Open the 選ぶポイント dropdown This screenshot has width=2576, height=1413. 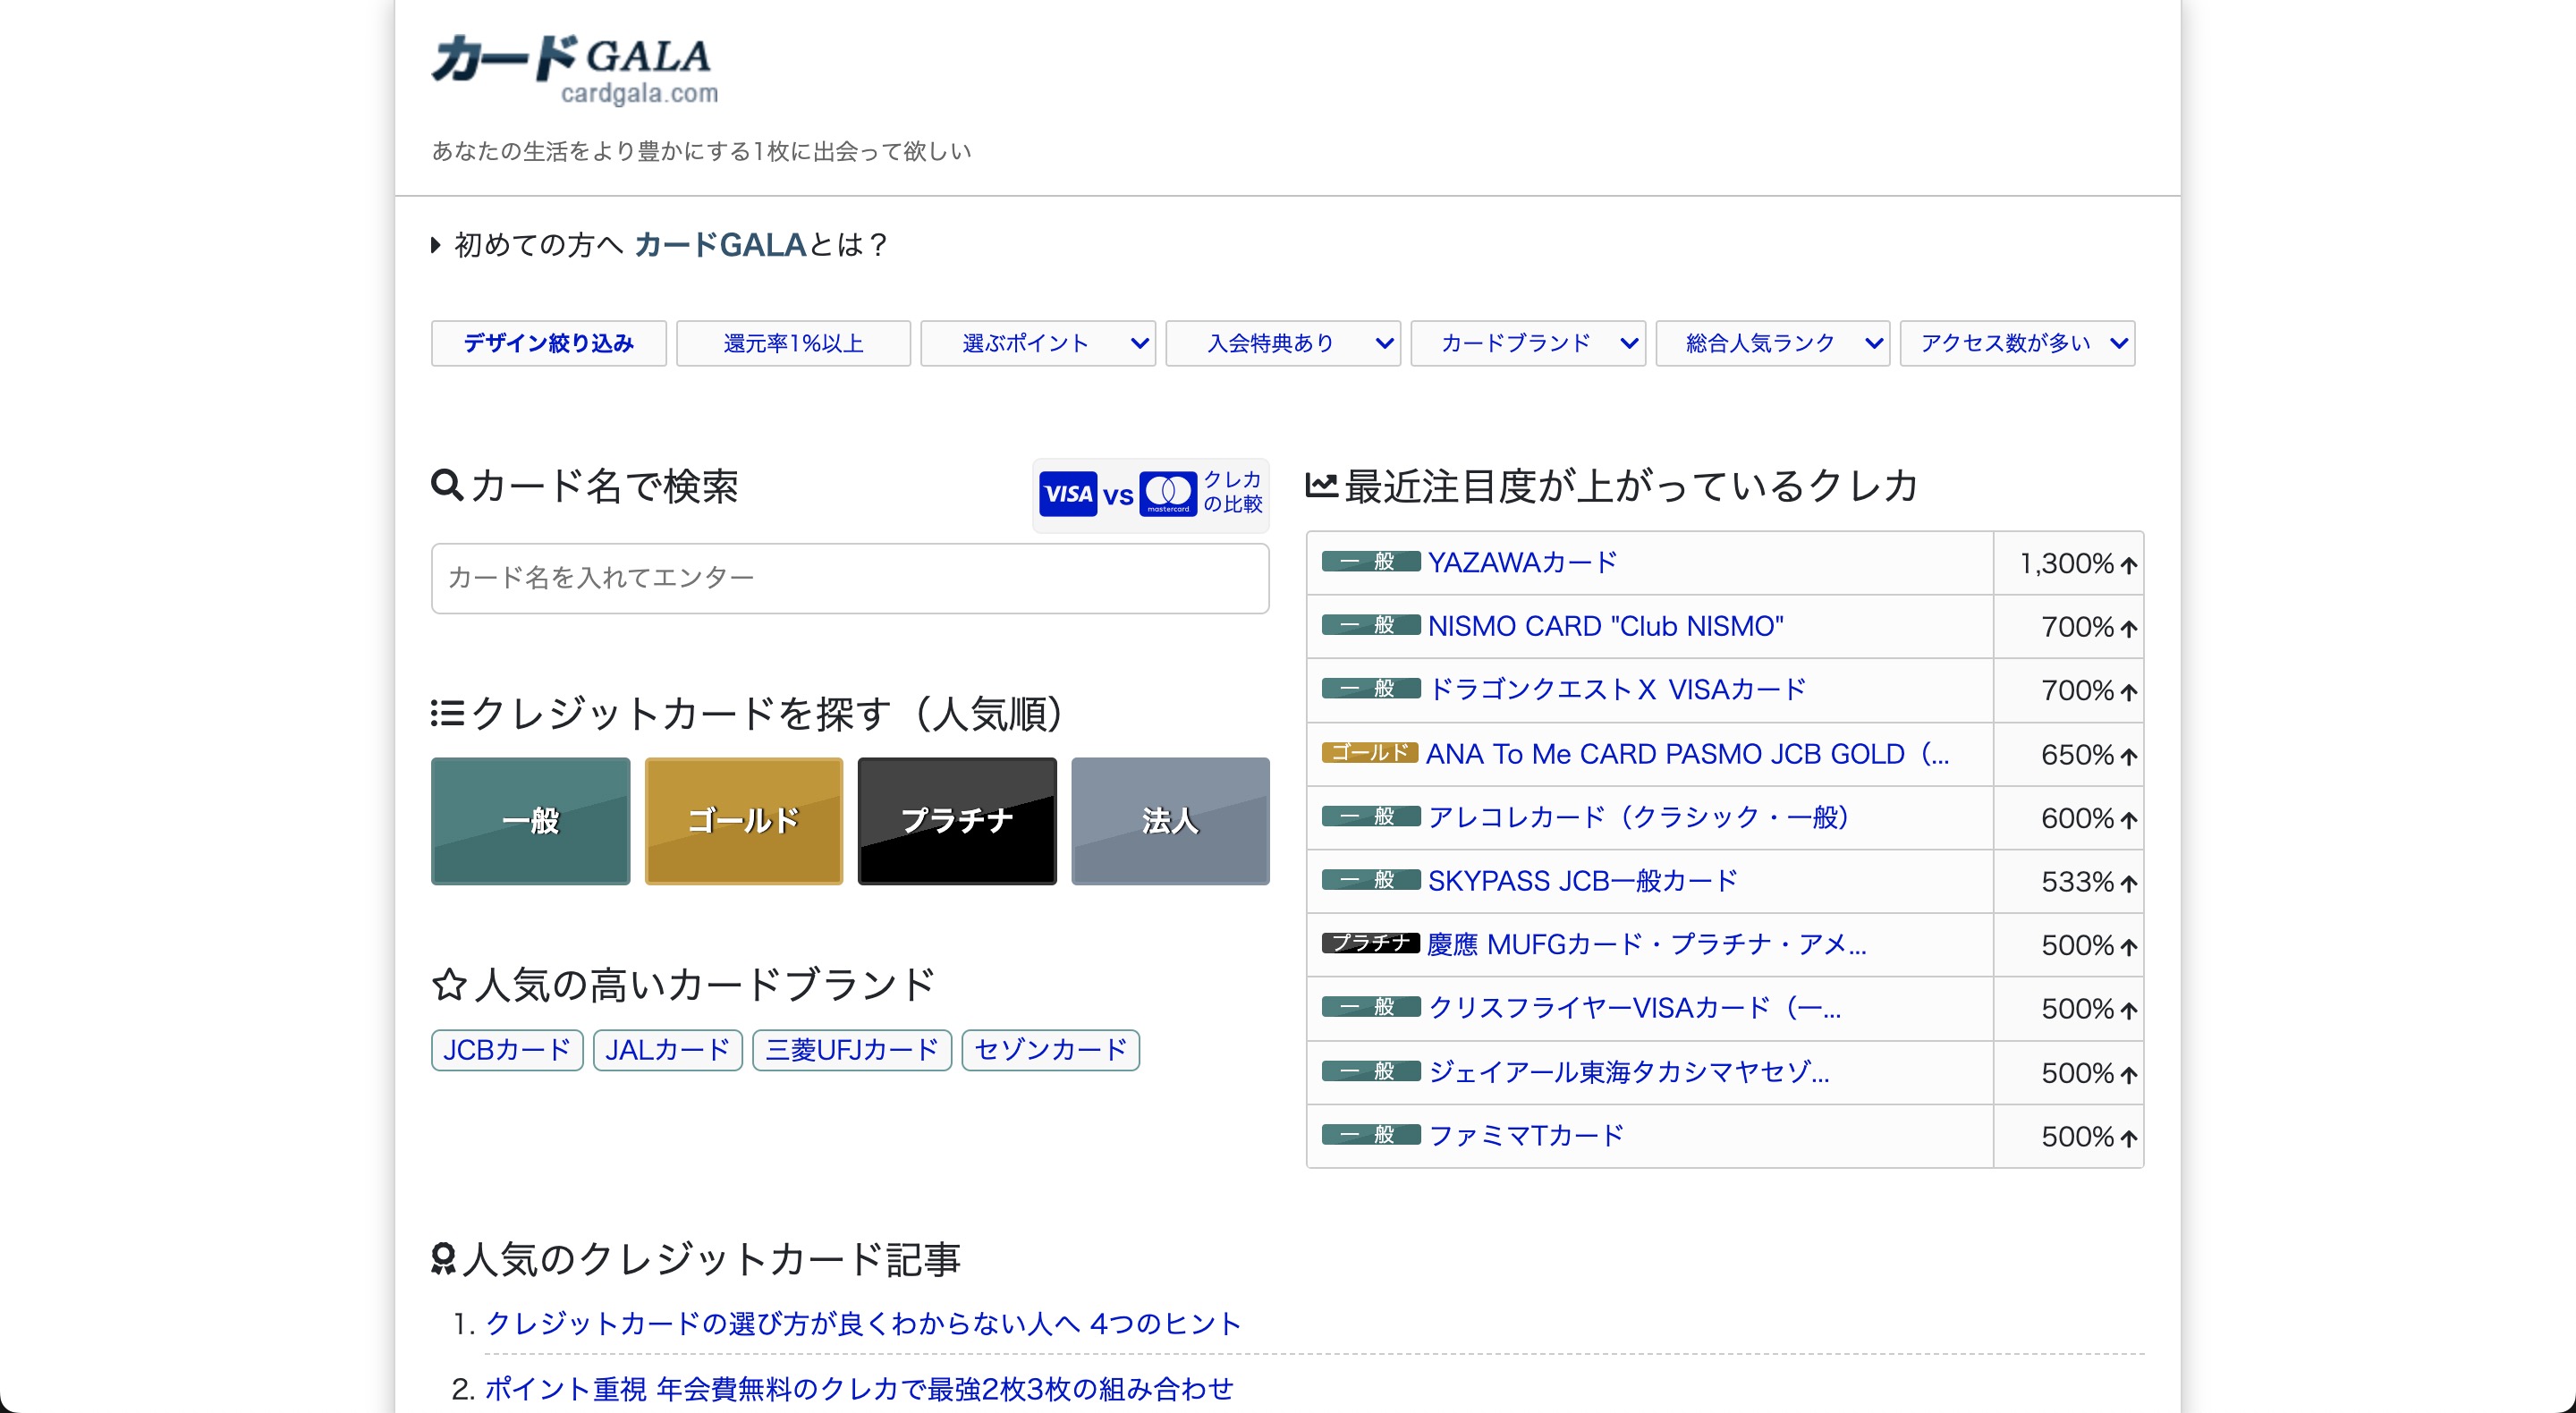[1037, 343]
